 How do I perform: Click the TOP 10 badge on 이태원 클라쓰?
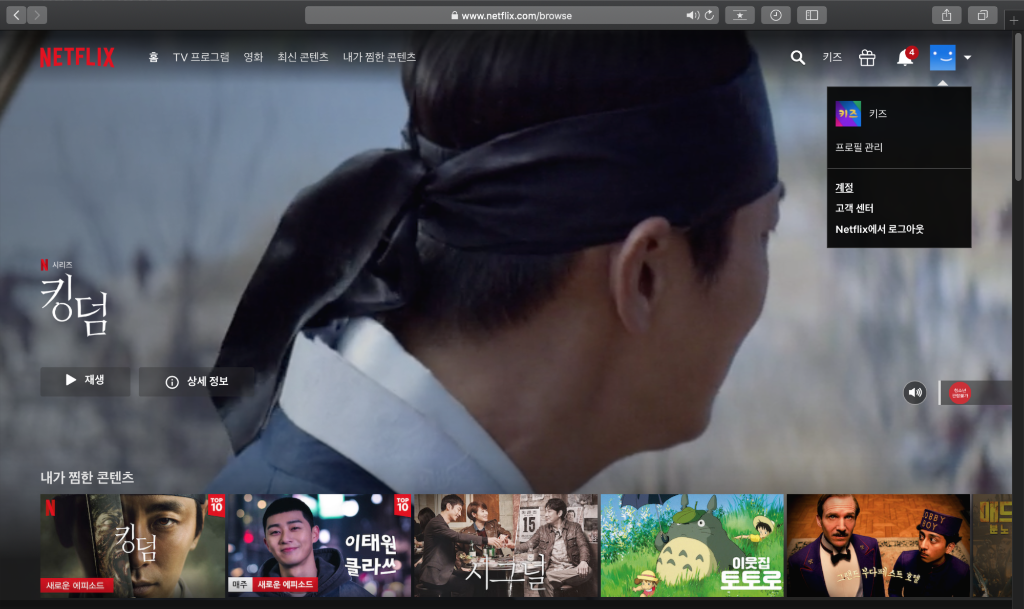(x=402, y=505)
